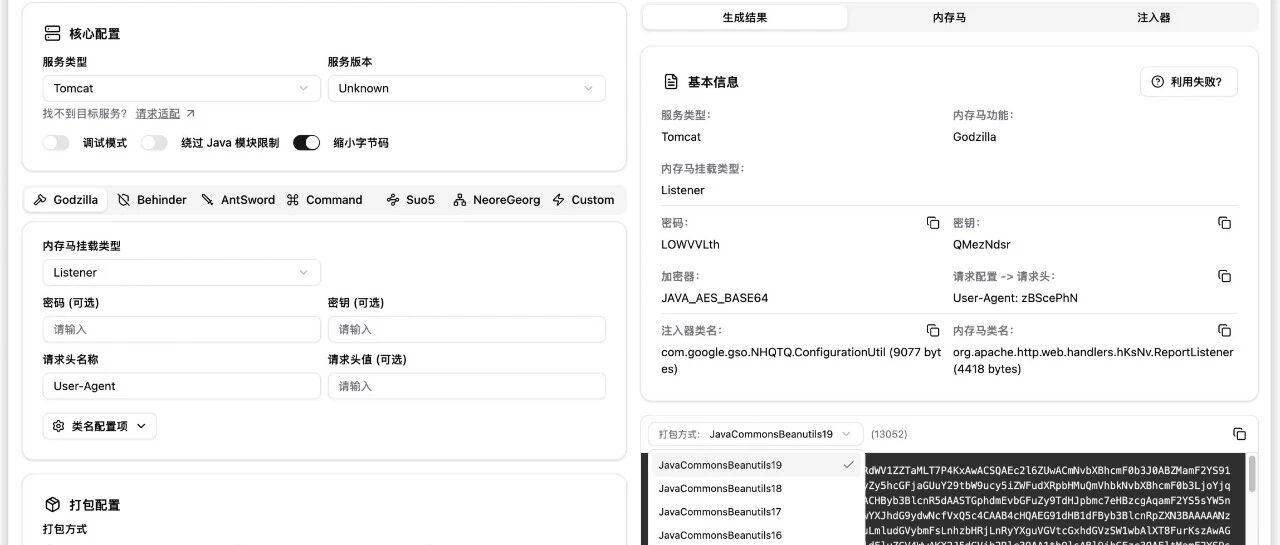Click the 利用失败? button

coord(1188,82)
